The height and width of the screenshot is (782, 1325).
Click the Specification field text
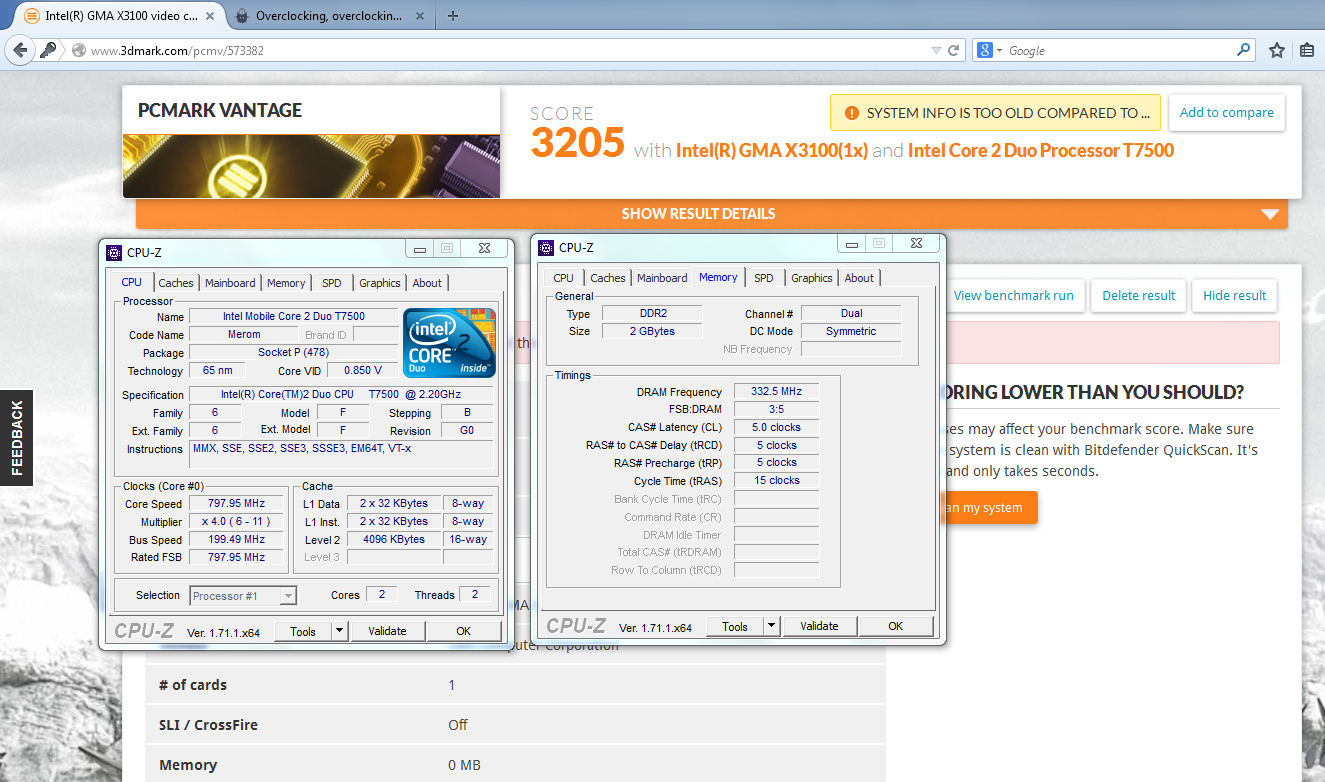point(341,395)
